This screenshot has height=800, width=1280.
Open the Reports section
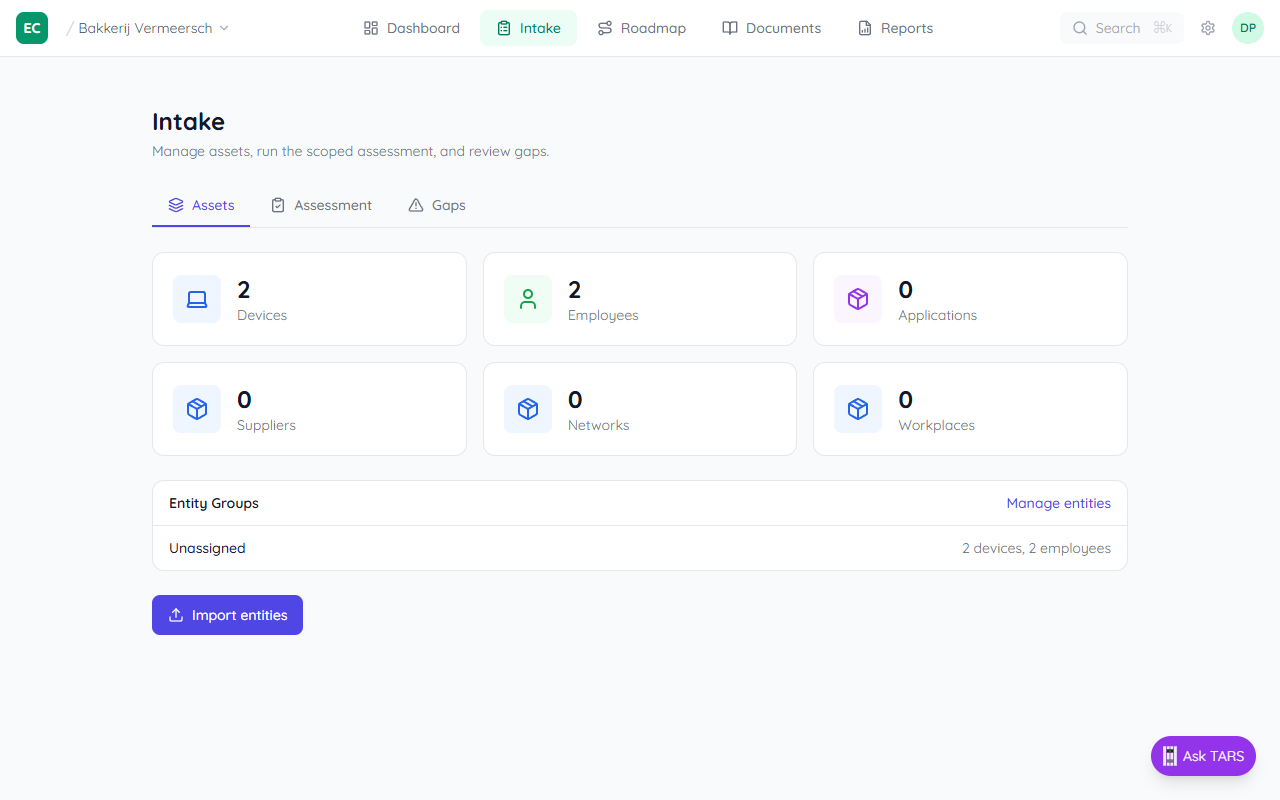[896, 28]
